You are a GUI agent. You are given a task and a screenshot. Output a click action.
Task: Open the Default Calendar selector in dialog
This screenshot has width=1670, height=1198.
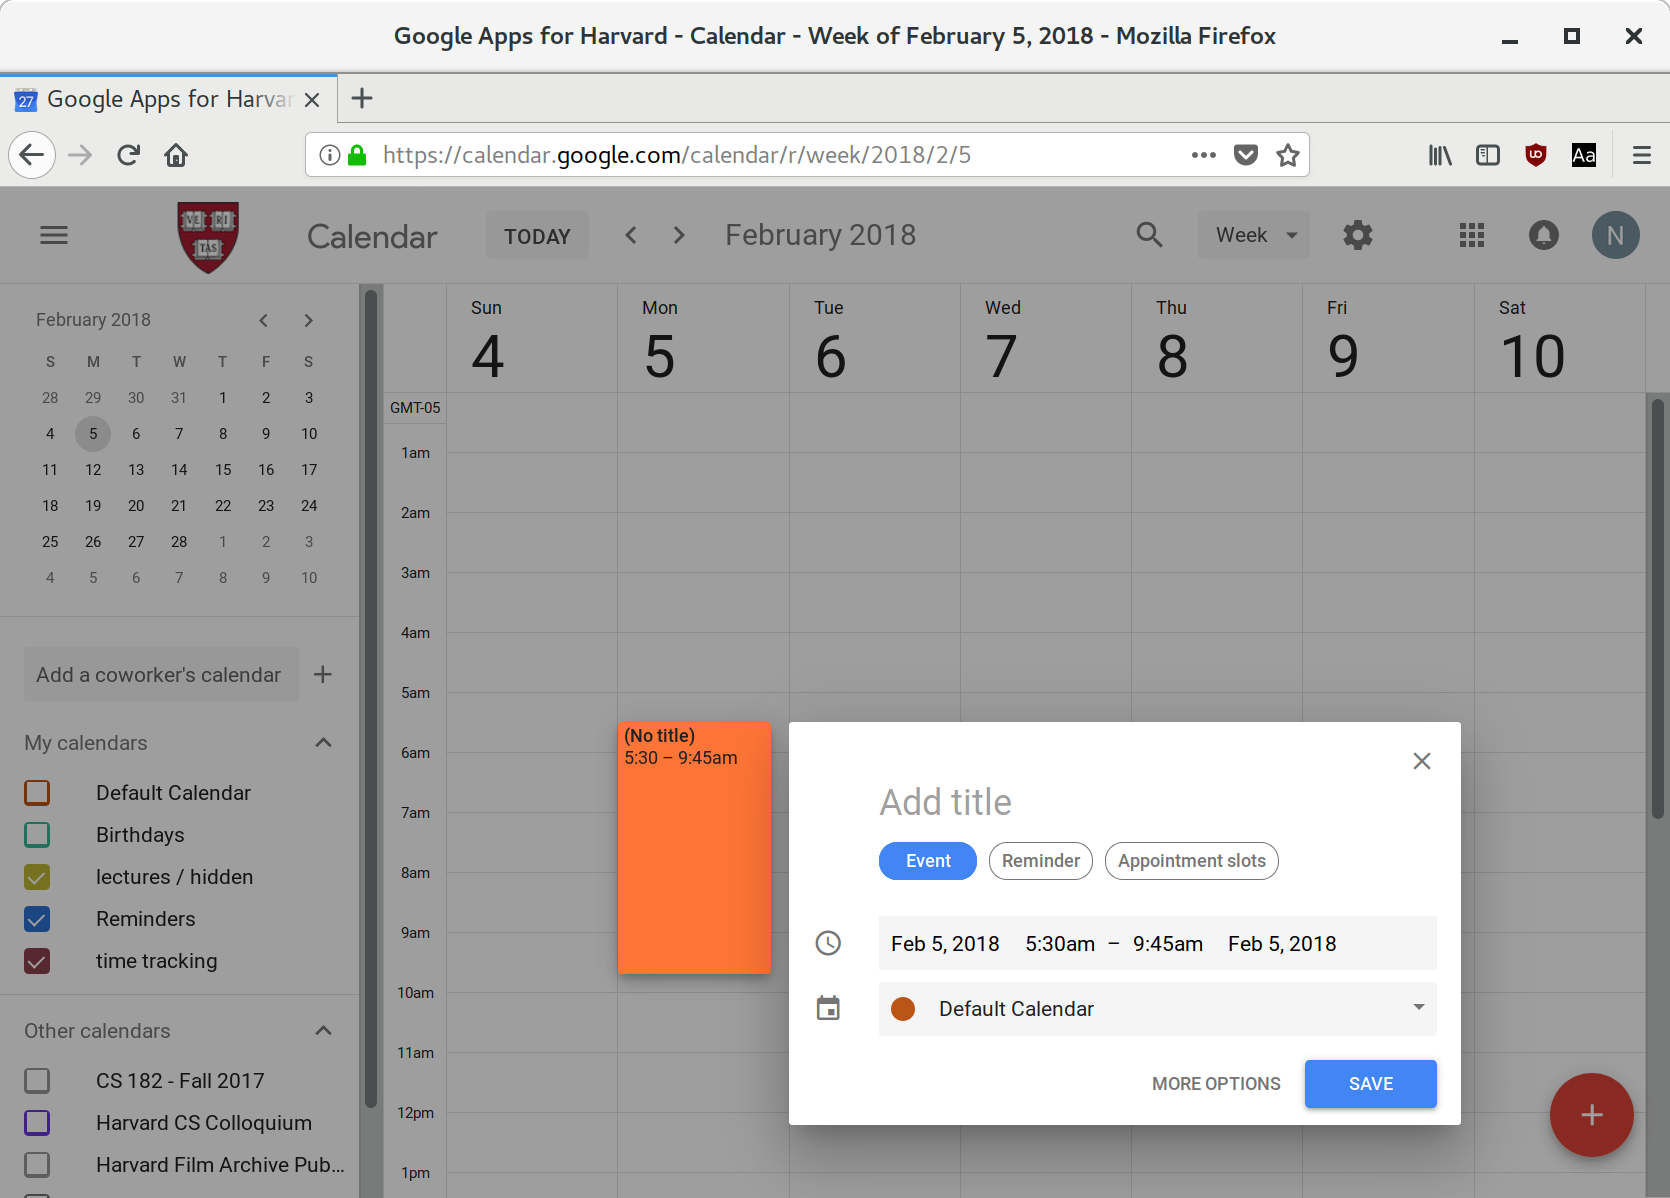(1157, 1009)
